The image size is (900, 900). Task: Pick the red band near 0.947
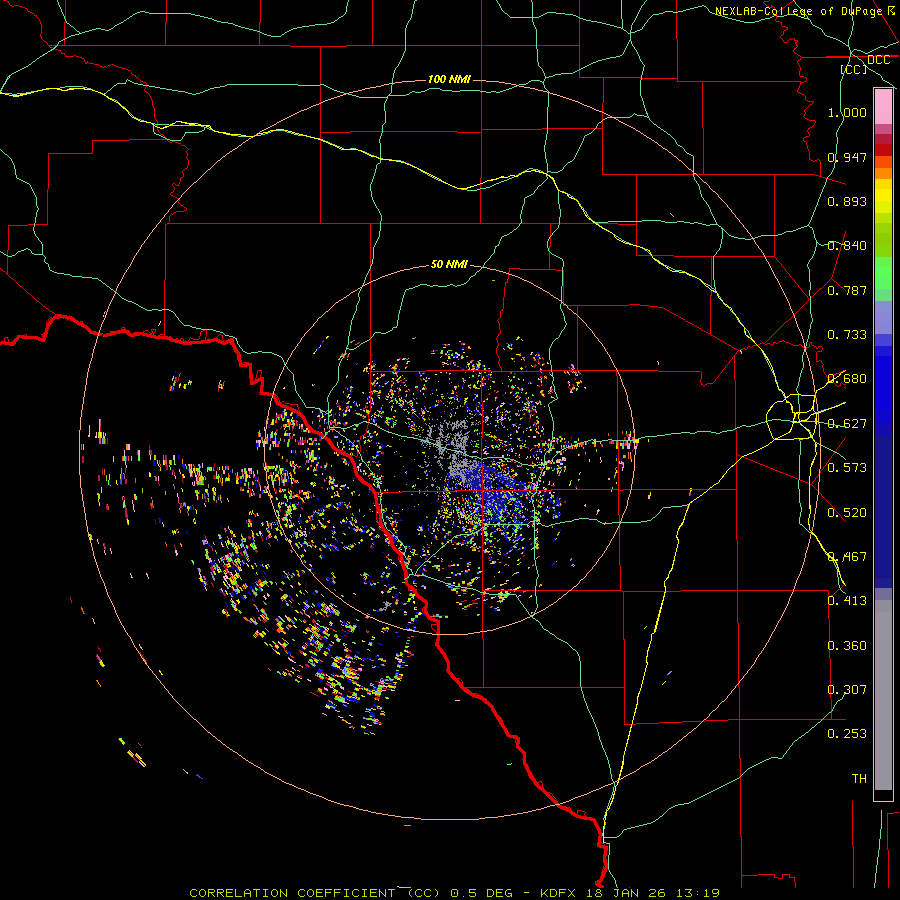pos(883,150)
